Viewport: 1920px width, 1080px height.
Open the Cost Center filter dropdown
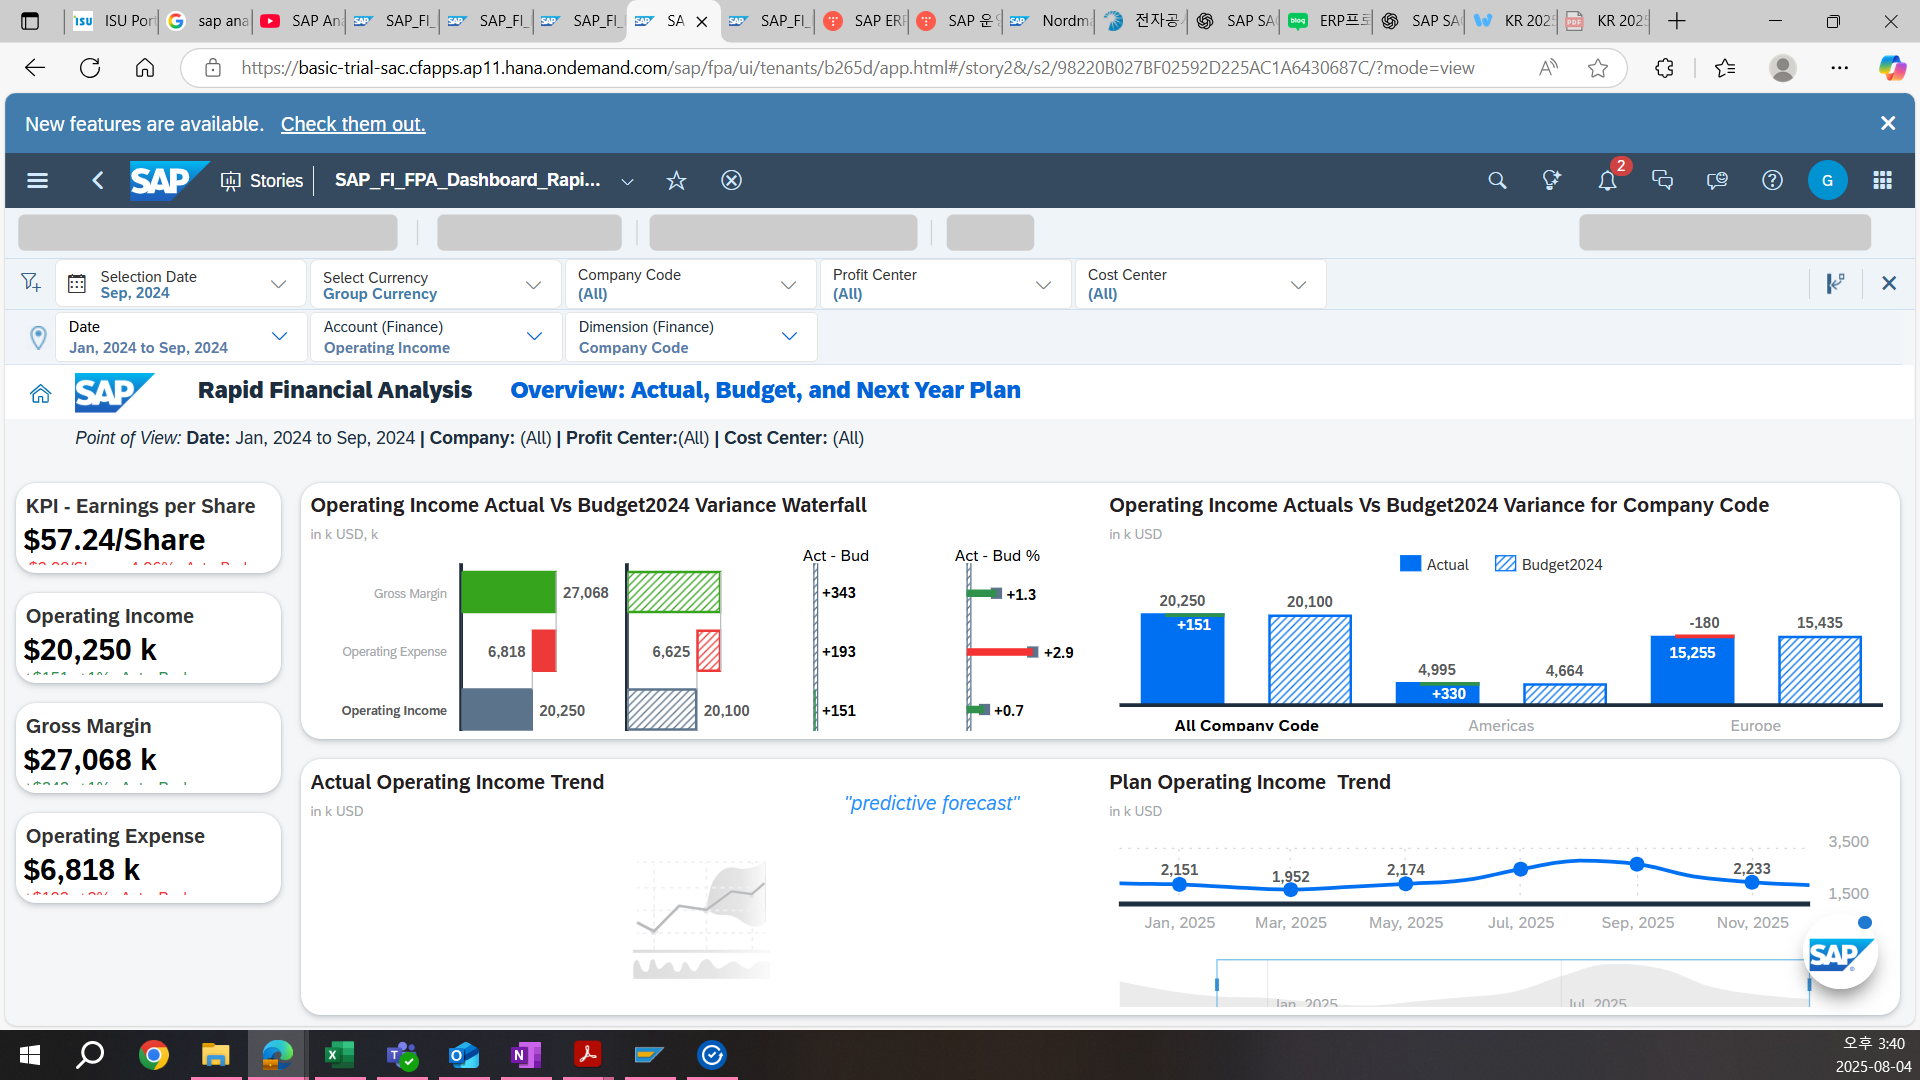tap(1298, 284)
